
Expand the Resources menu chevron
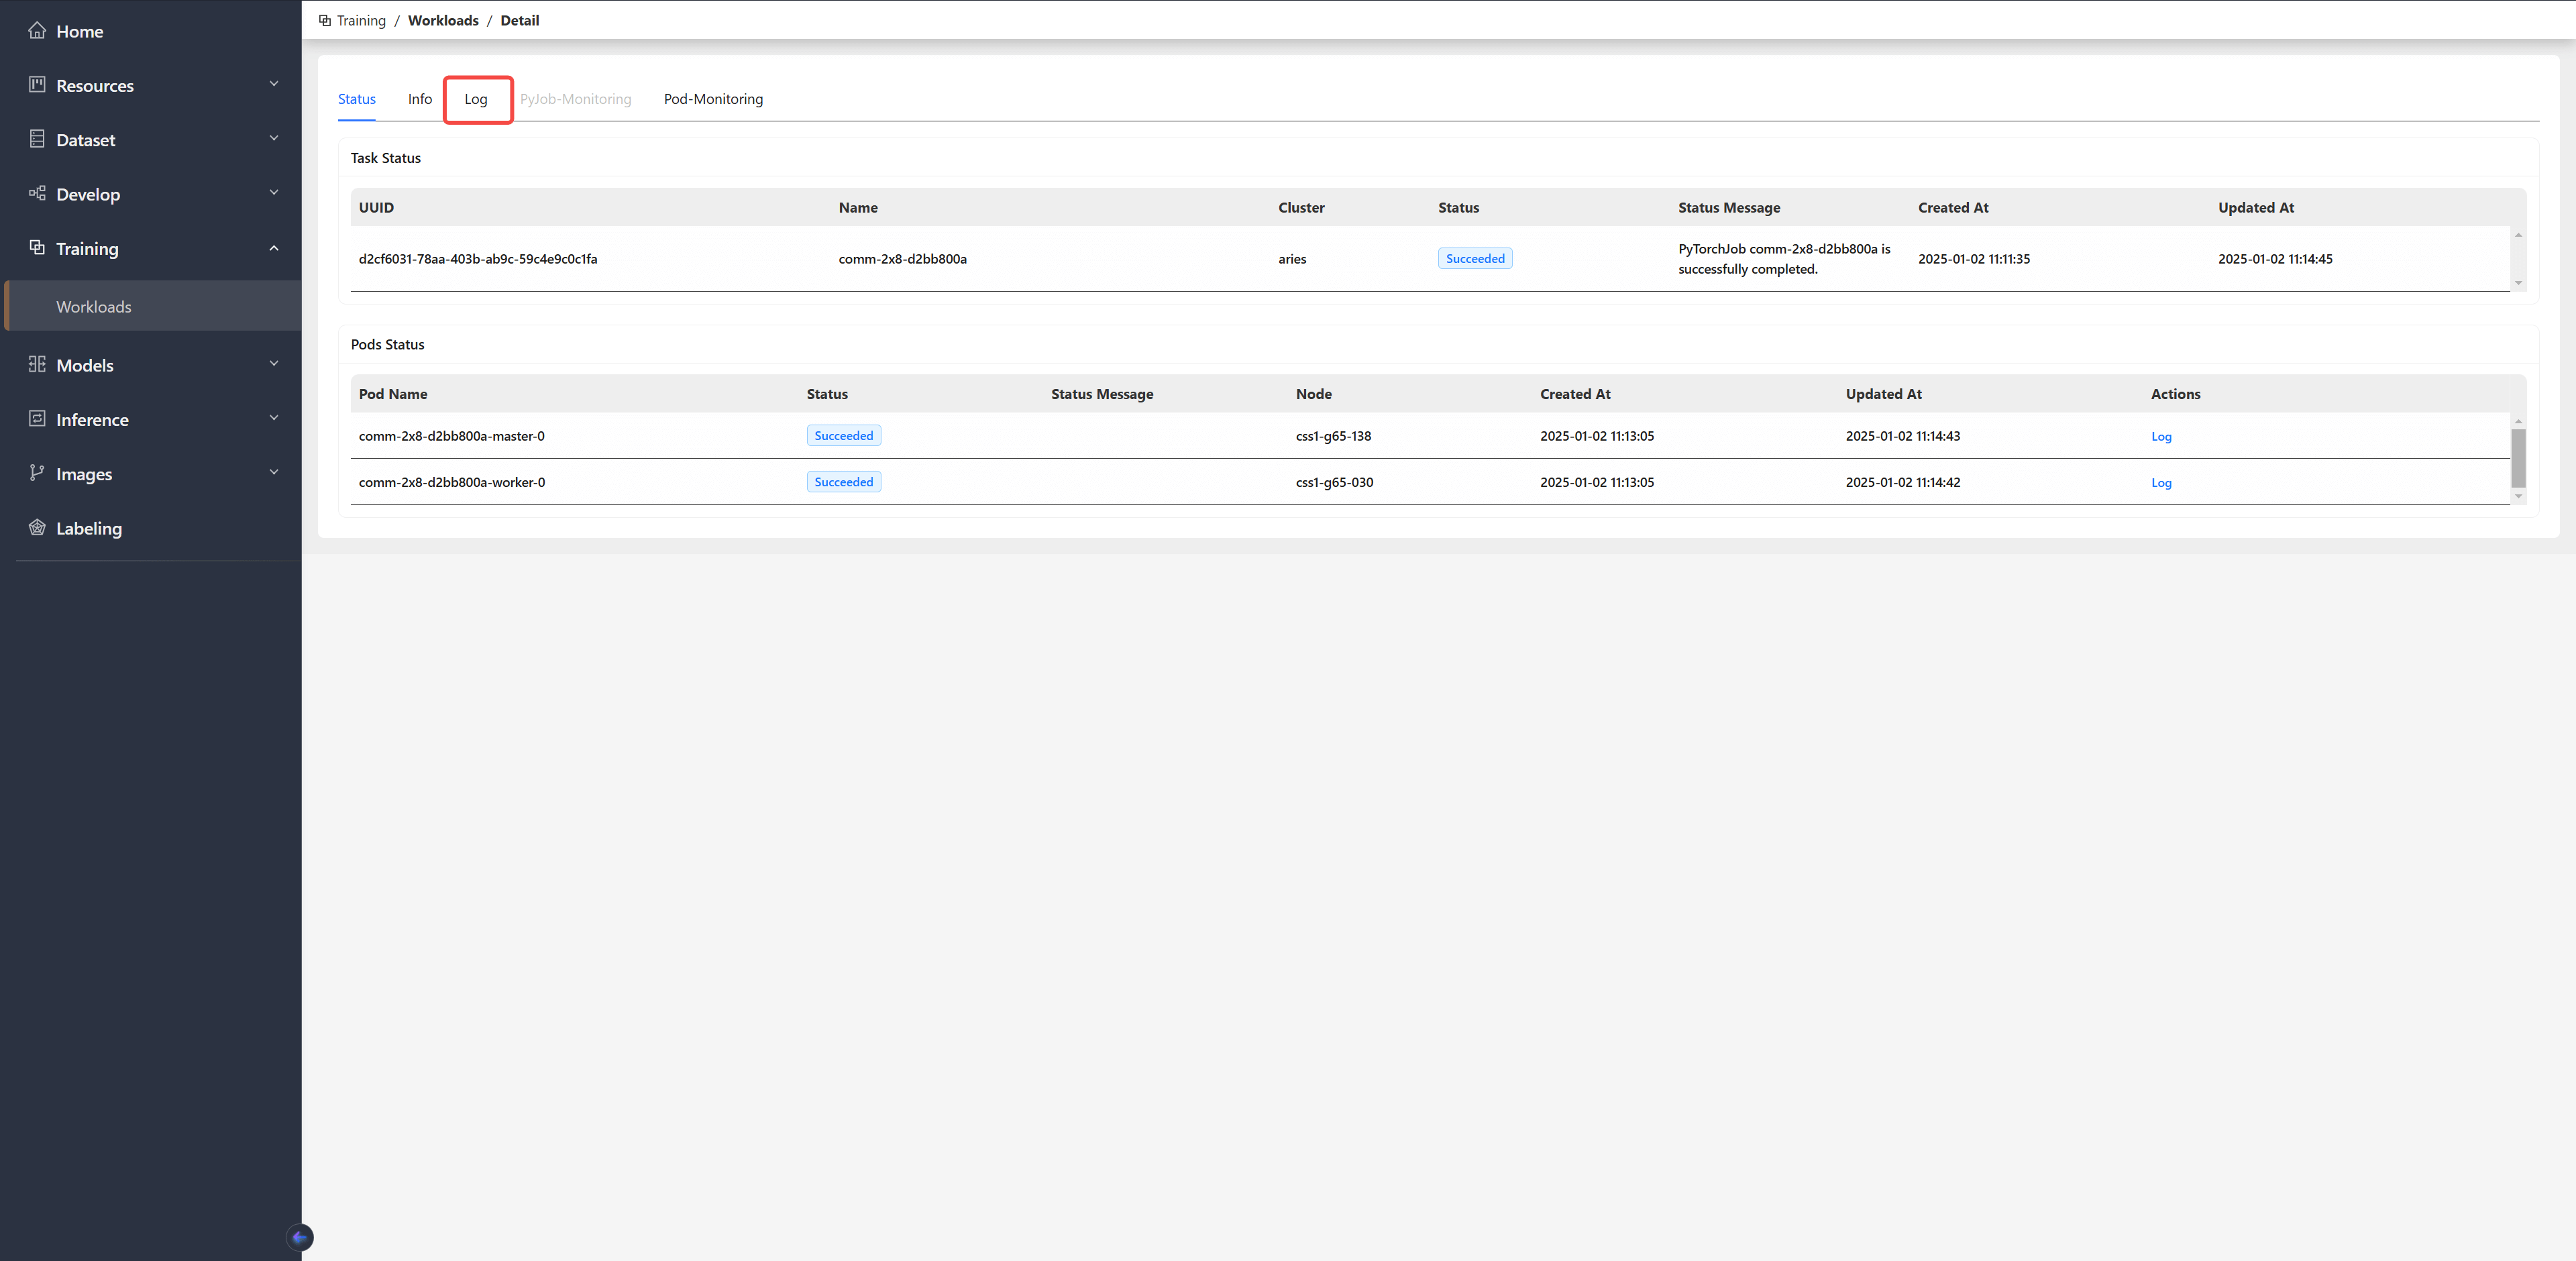click(274, 84)
